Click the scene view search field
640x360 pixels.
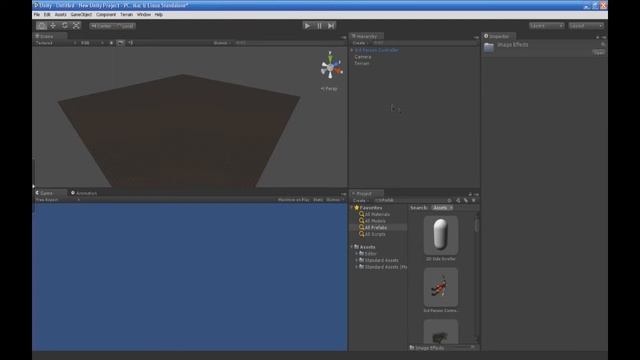pos(289,43)
